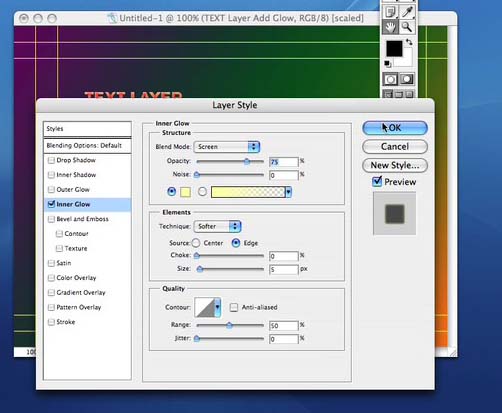Enable the Drop Shadow checkbox
The width and height of the screenshot is (502, 413).
pos(51,160)
